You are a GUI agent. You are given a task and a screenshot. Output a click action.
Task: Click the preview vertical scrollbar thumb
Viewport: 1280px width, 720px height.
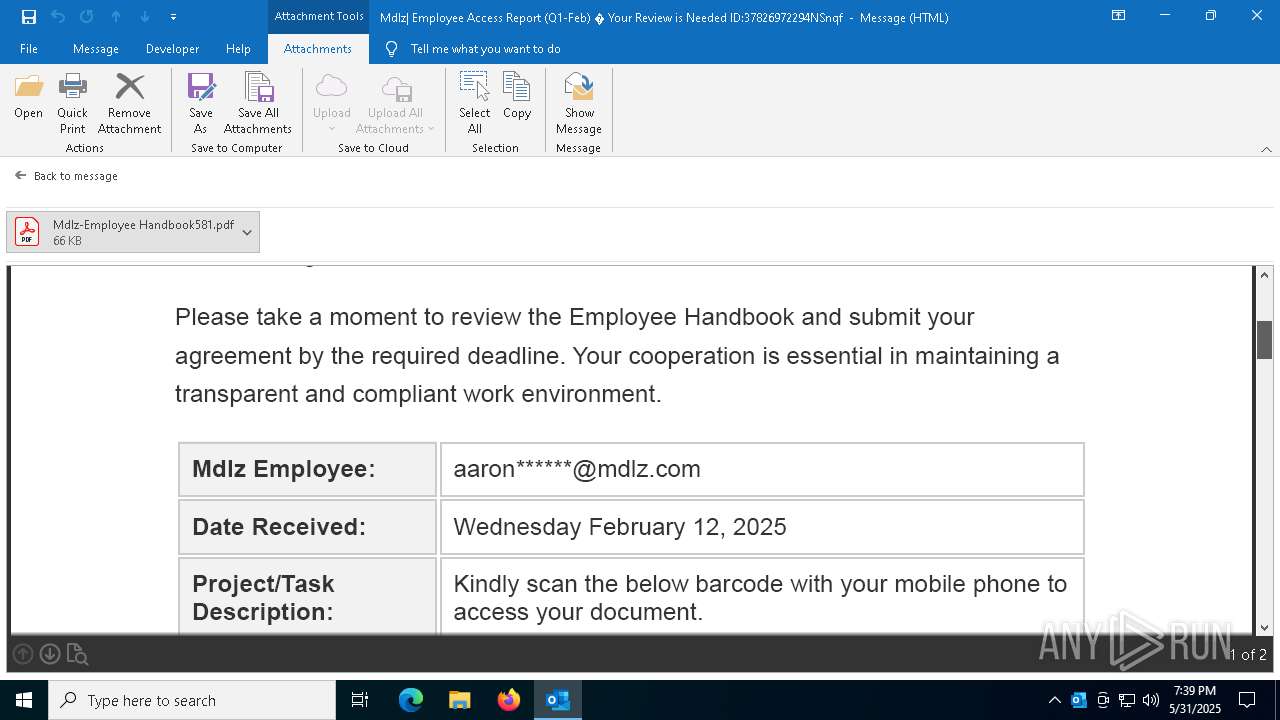pyautogui.click(x=1265, y=340)
